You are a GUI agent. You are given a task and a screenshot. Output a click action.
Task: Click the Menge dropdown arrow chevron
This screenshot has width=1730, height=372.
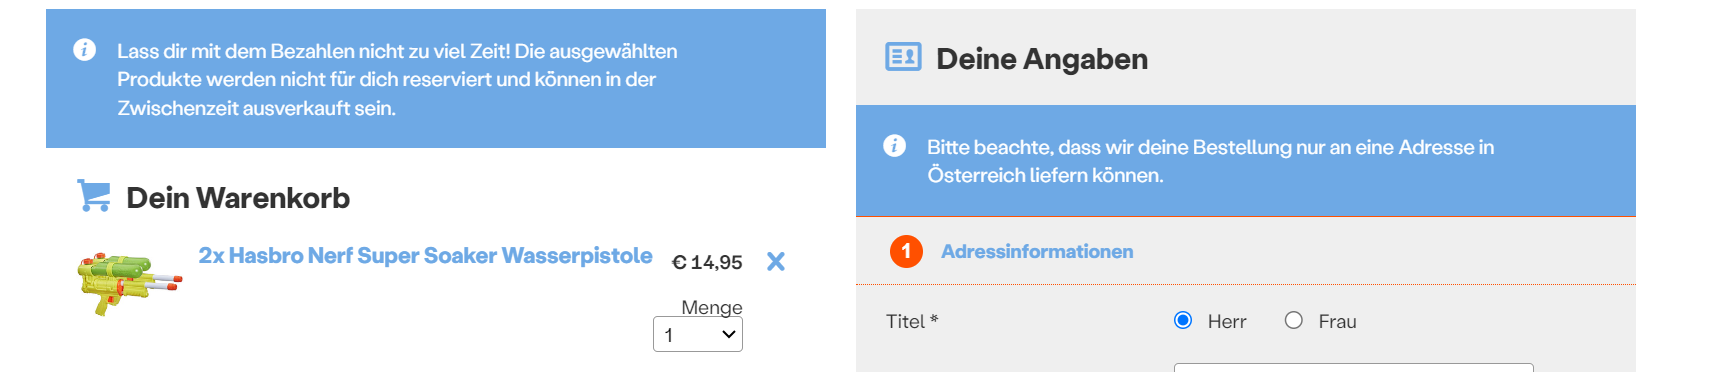tap(729, 334)
